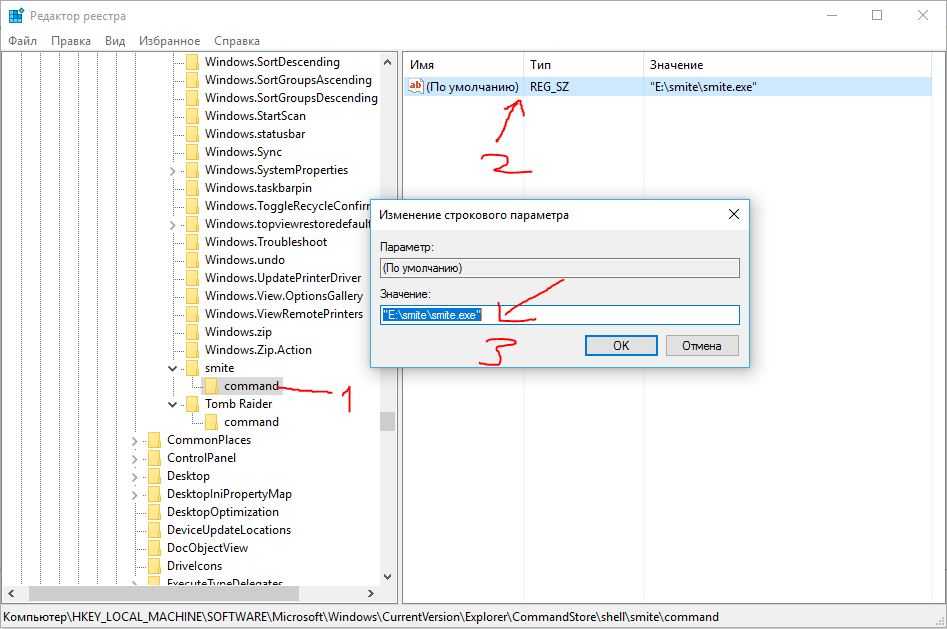The image size is (947, 629).
Task: Click the string value icon next to (По умолчанию)
Action: coord(415,87)
